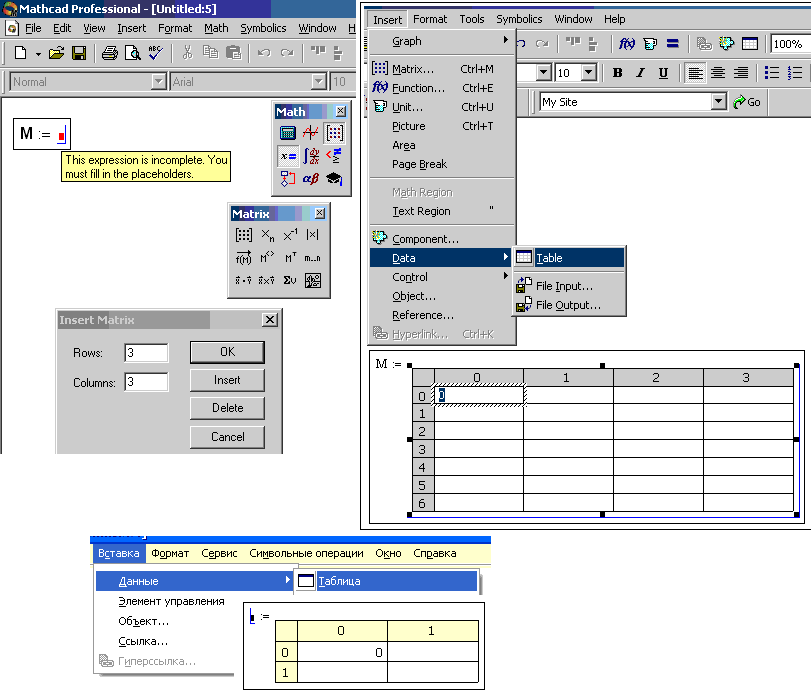Image resolution: width=811 pixels, height=698 pixels.
Task: Toggle numbered list
Action: point(794,73)
